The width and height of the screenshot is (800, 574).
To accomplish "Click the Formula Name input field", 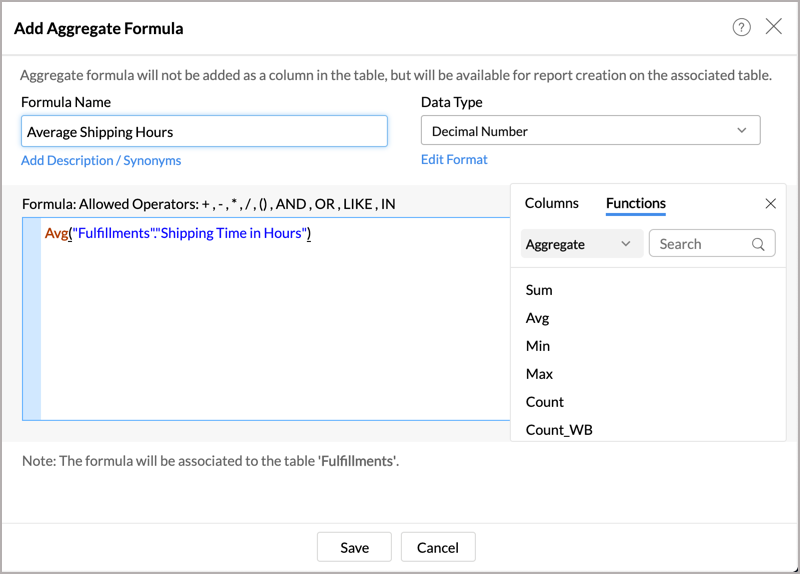I will [x=204, y=131].
